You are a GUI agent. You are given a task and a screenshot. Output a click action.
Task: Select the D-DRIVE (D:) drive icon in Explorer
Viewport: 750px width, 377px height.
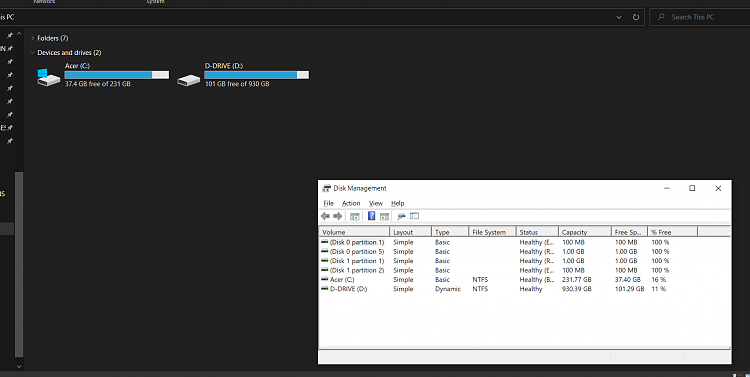pos(188,80)
